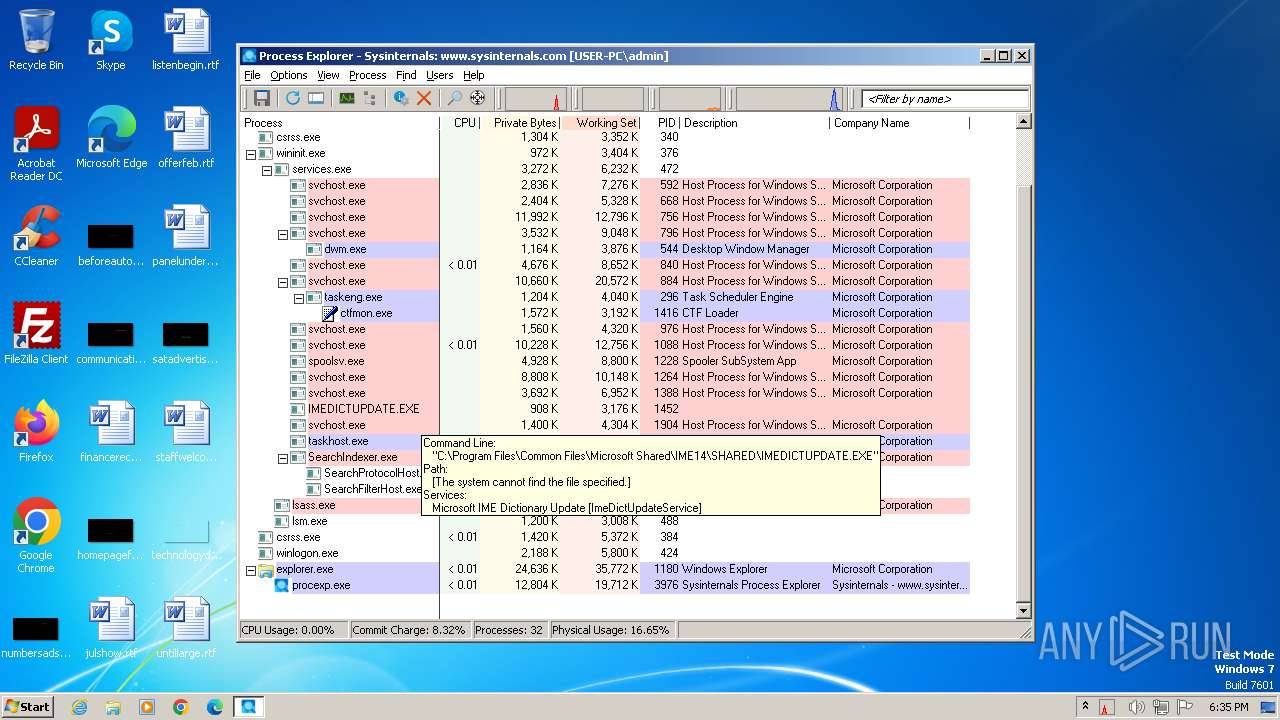Collapse the svchost.exe node containing dwm.exe
This screenshot has width=1280, height=720.
tap(283, 234)
